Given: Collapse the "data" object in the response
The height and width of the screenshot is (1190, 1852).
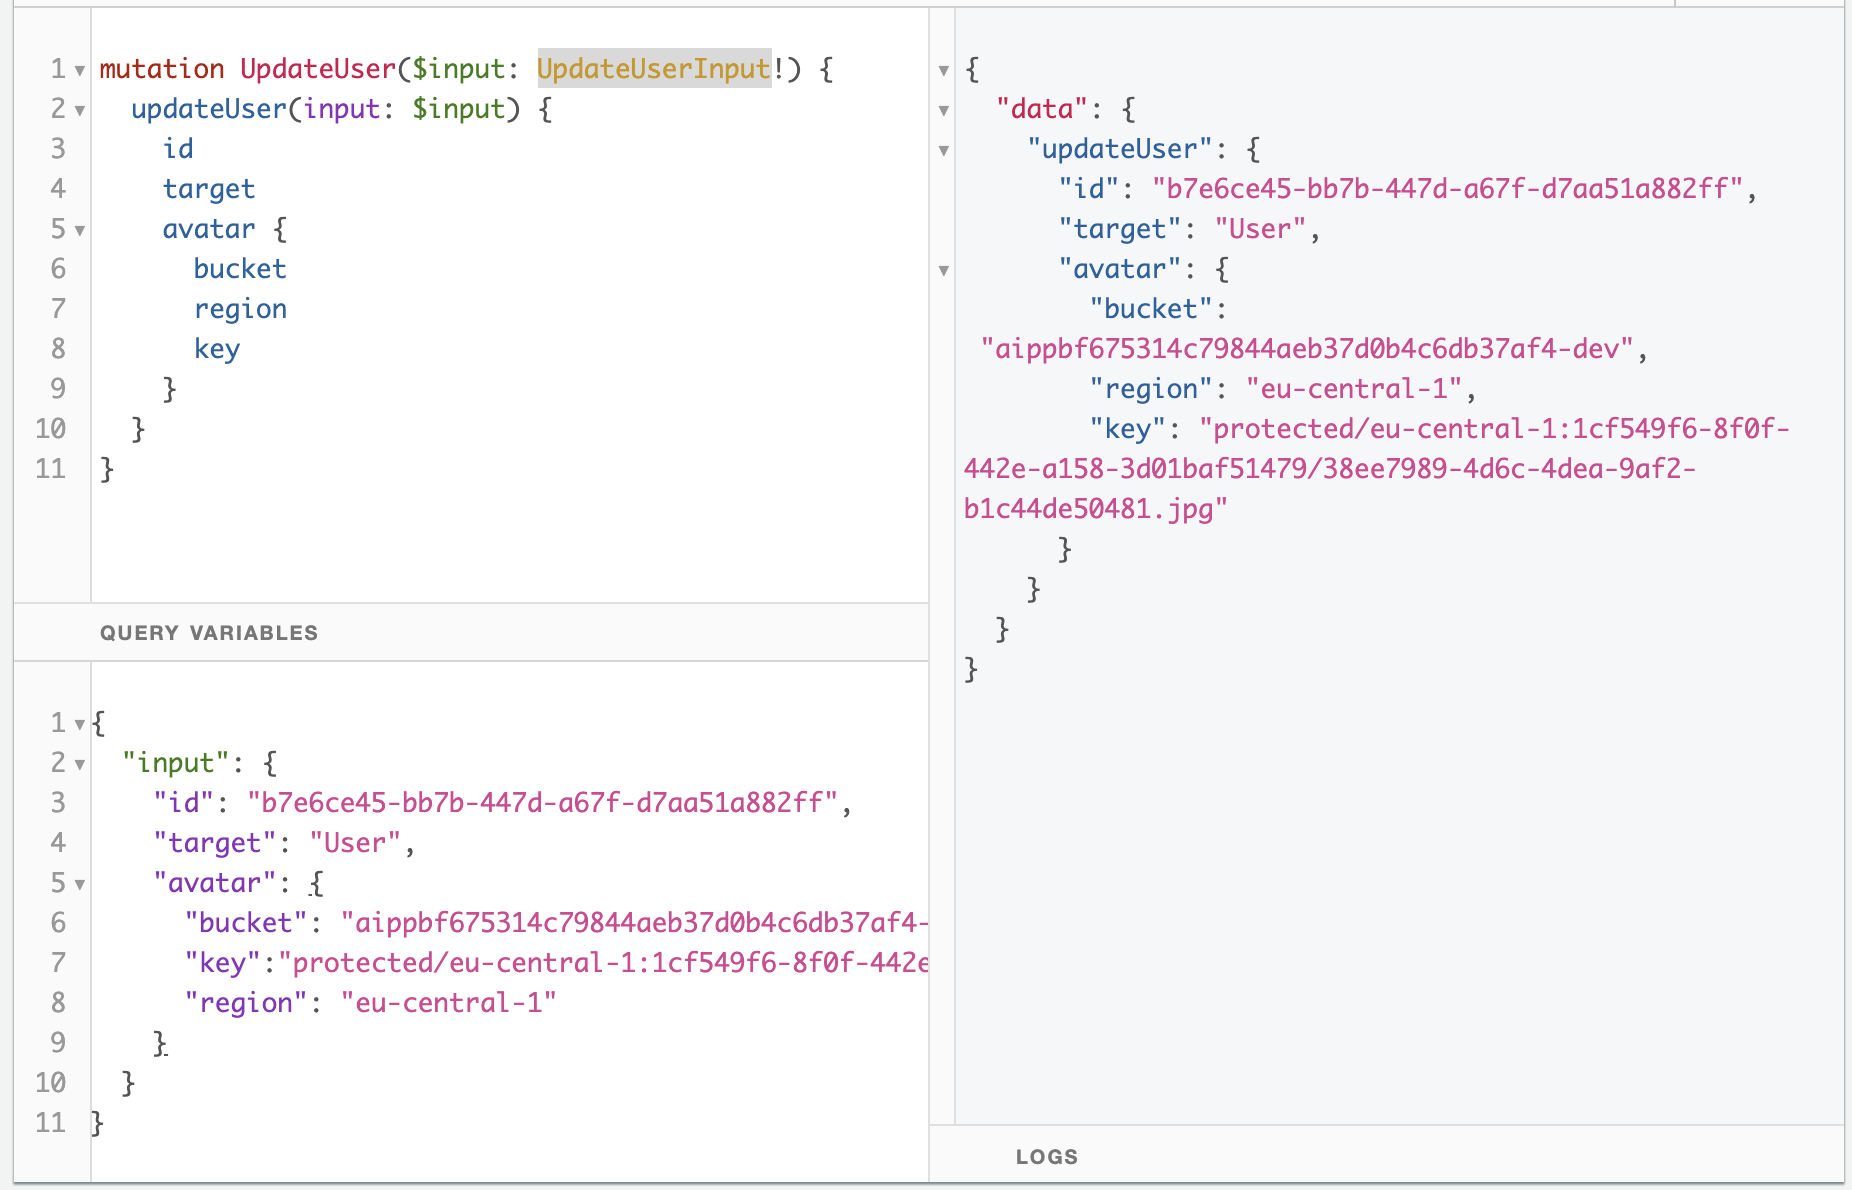Looking at the screenshot, I should 944,110.
